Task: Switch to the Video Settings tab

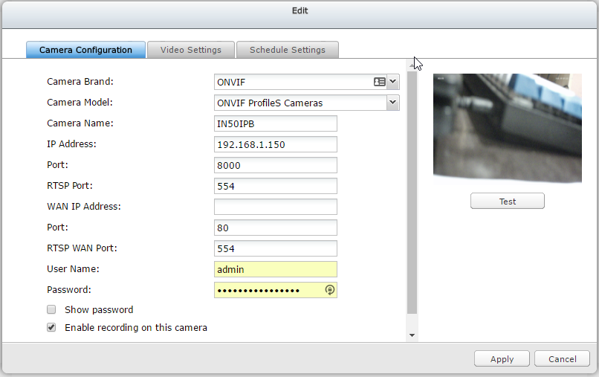Action: click(x=191, y=50)
